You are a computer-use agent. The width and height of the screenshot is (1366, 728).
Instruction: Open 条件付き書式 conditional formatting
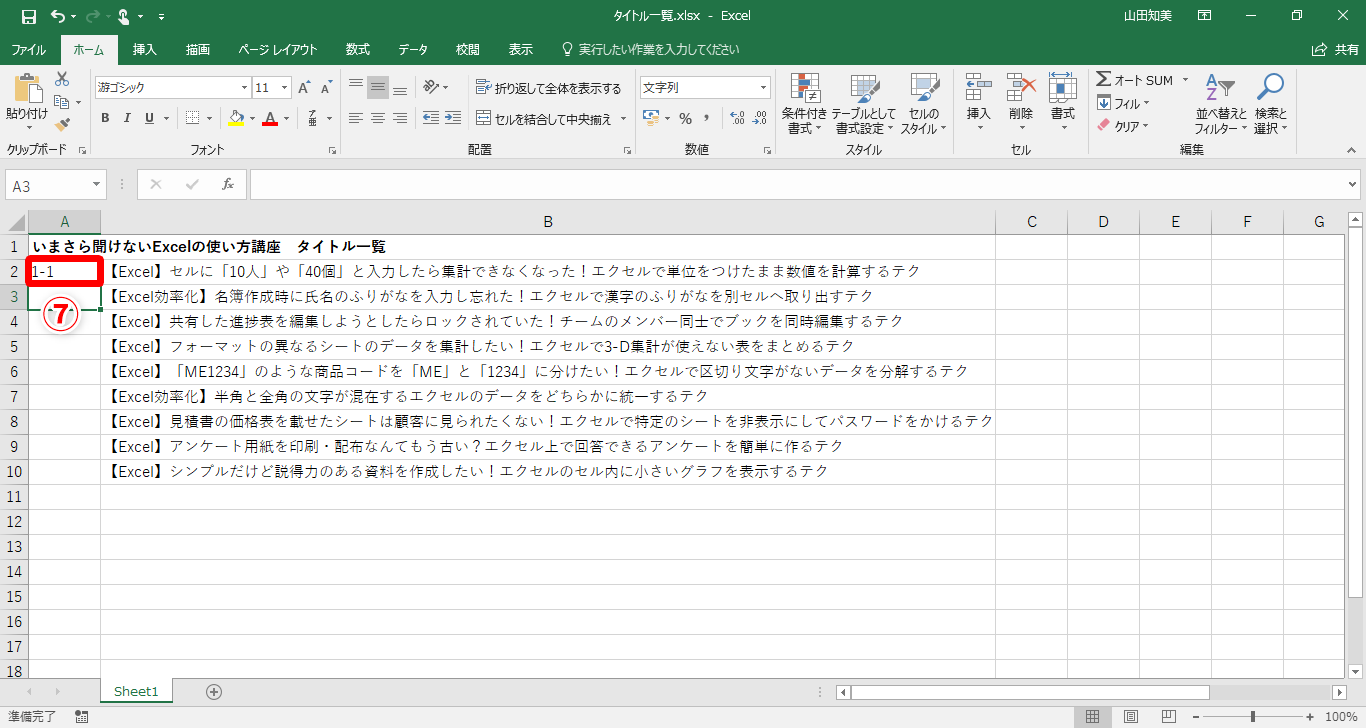(x=804, y=104)
